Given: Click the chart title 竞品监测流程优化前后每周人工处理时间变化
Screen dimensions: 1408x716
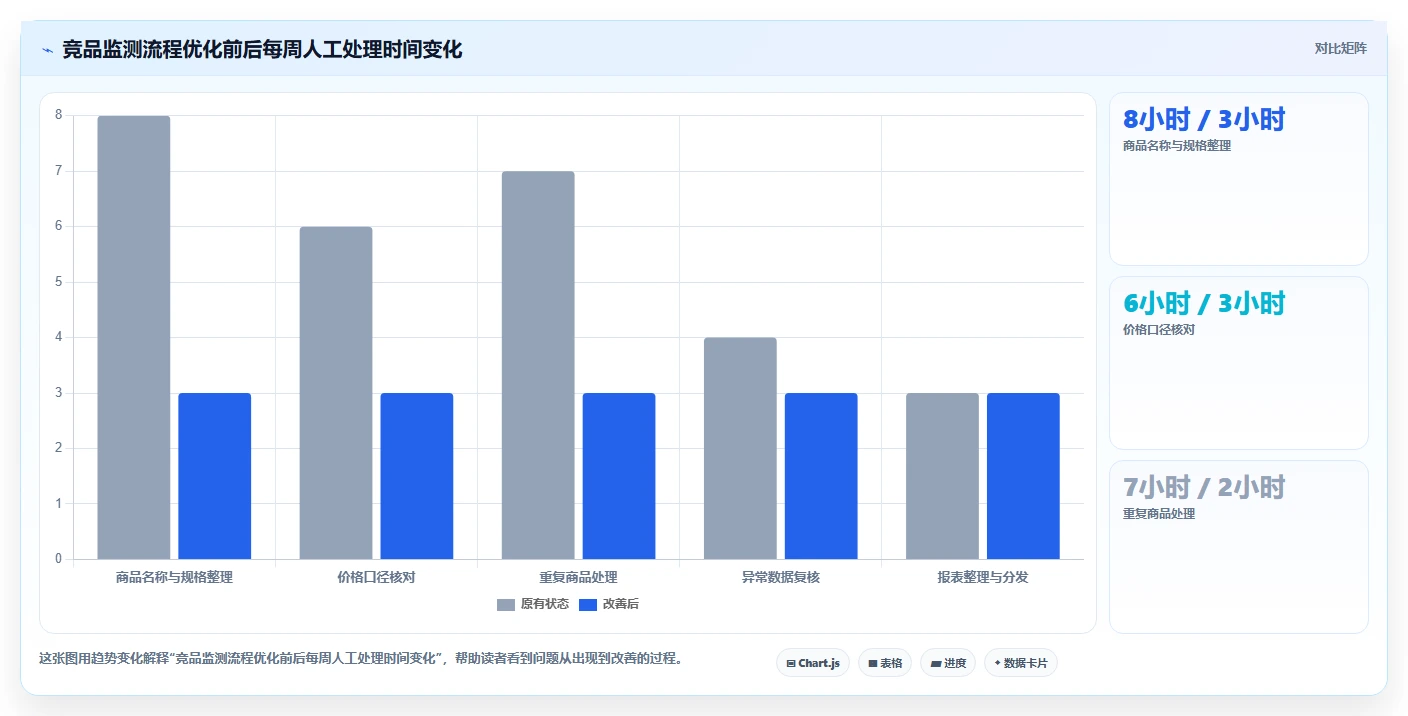Looking at the screenshot, I should point(262,50).
